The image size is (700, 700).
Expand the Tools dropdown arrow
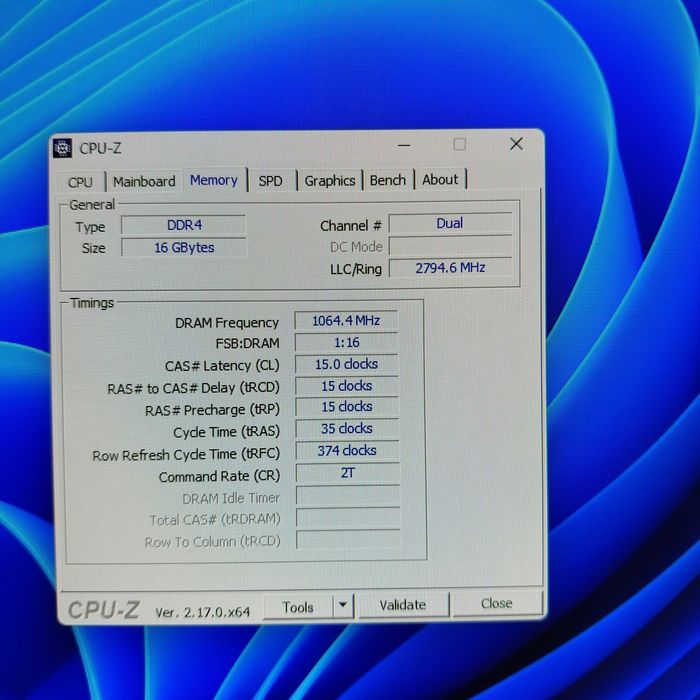point(343,605)
